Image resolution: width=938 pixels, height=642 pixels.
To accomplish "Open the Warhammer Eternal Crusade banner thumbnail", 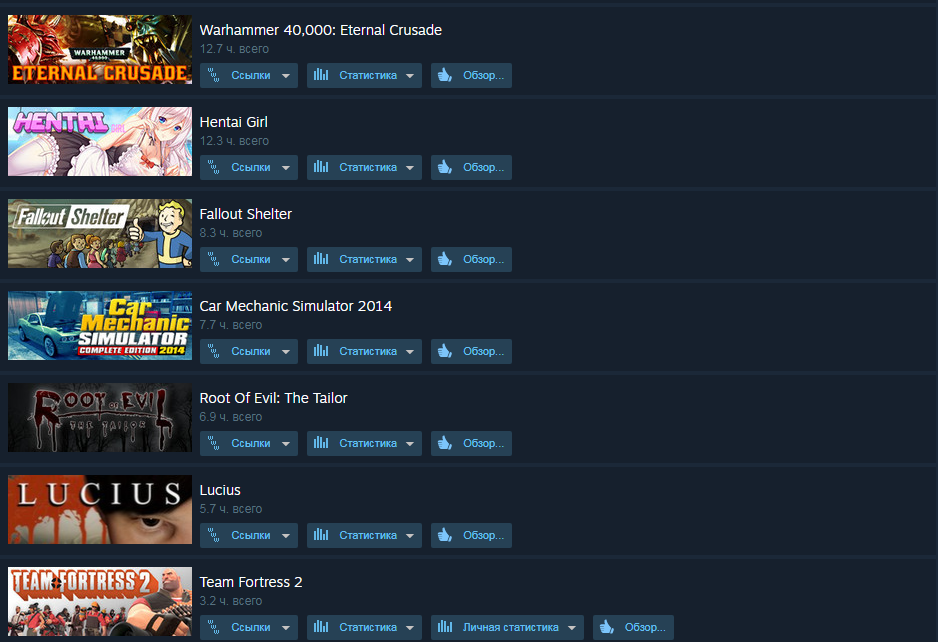I will (100, 50).
